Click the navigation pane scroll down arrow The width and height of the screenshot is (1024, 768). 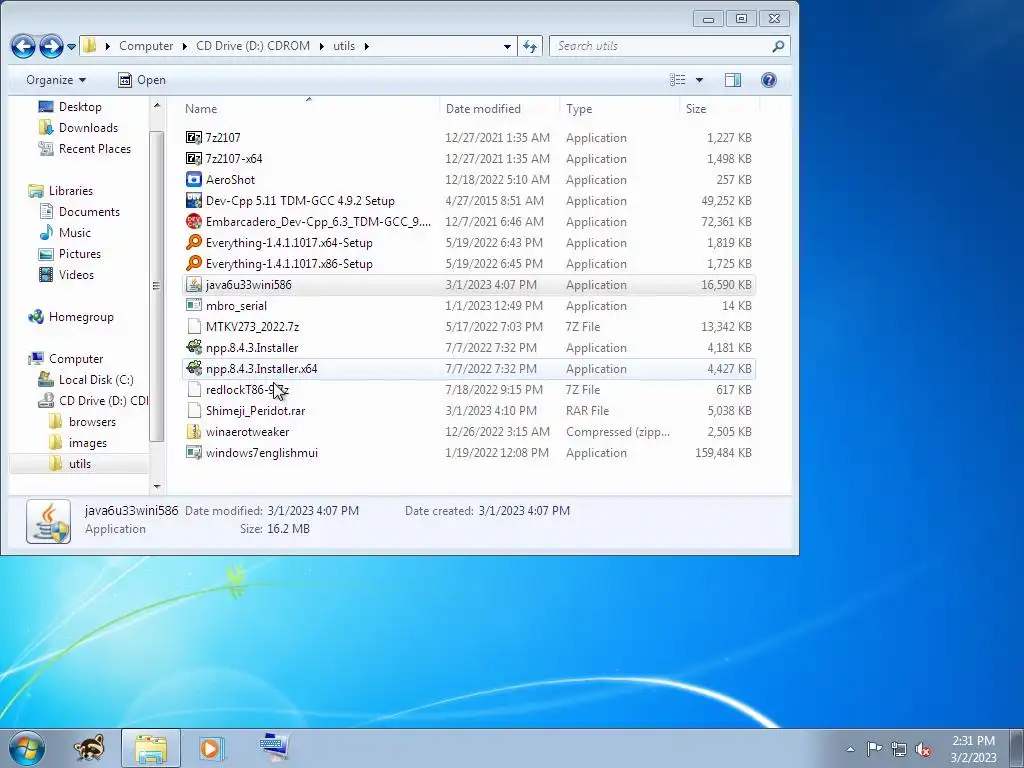pyautogui.click(x=157, y=486)
